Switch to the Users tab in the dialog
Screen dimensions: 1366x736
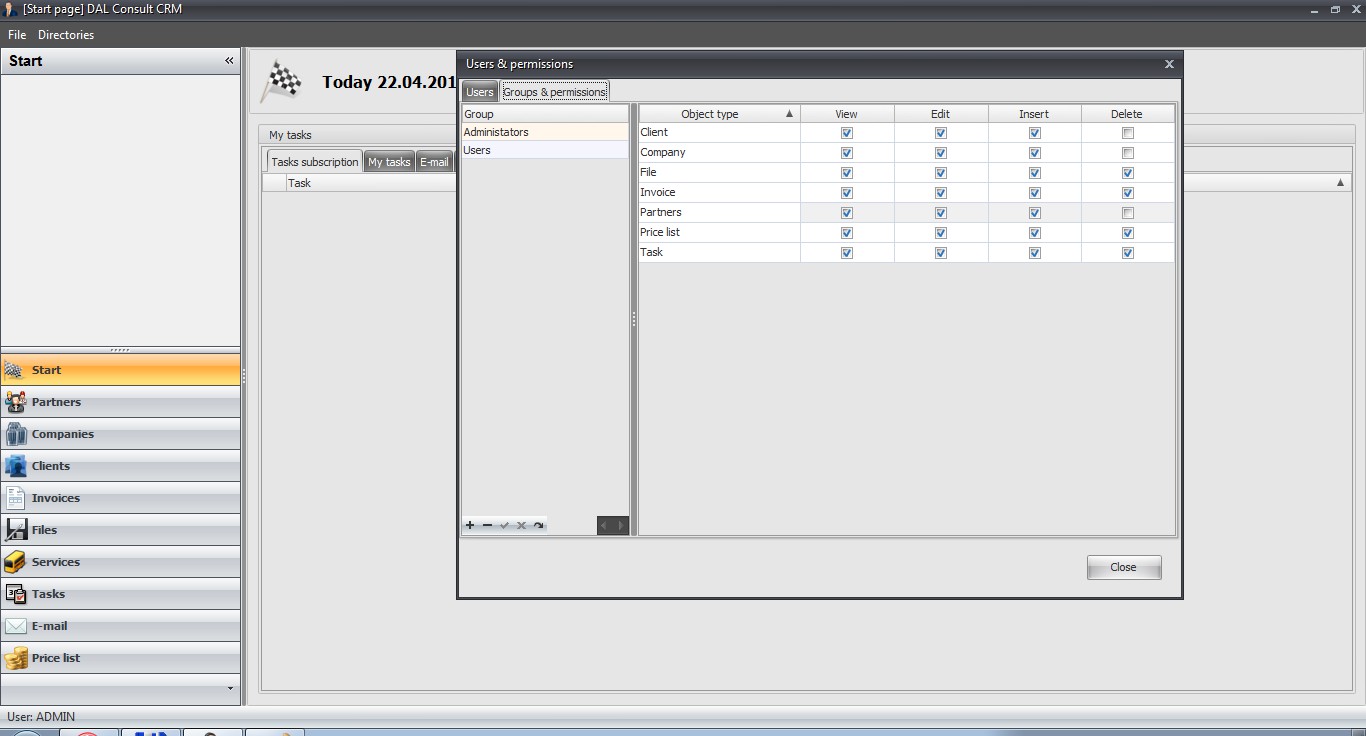pos(480,92)
